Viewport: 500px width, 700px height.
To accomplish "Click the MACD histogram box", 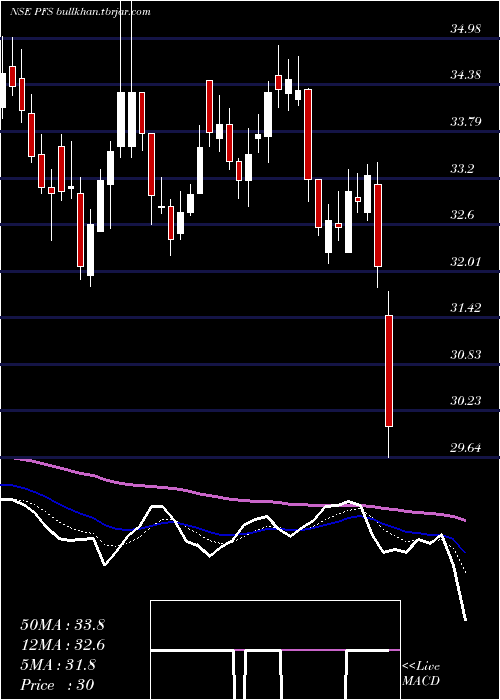I will [x=275, y=650].
